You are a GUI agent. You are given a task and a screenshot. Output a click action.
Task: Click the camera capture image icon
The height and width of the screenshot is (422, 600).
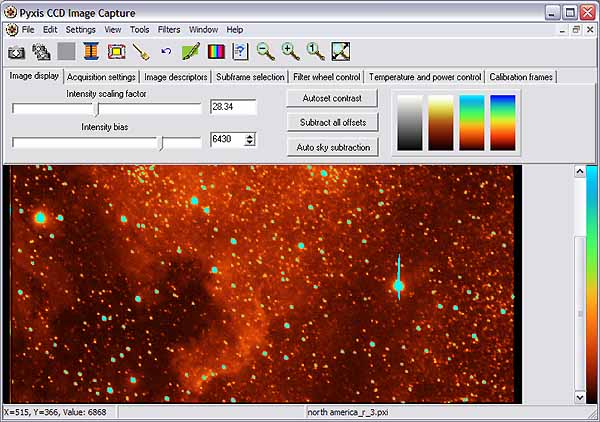pyautogui.click(x=16, y=52)
